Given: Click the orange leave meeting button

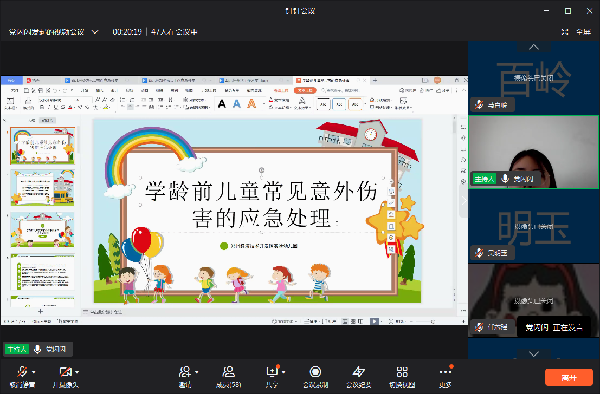Looking at the screenshot, I should pos(569,378).
